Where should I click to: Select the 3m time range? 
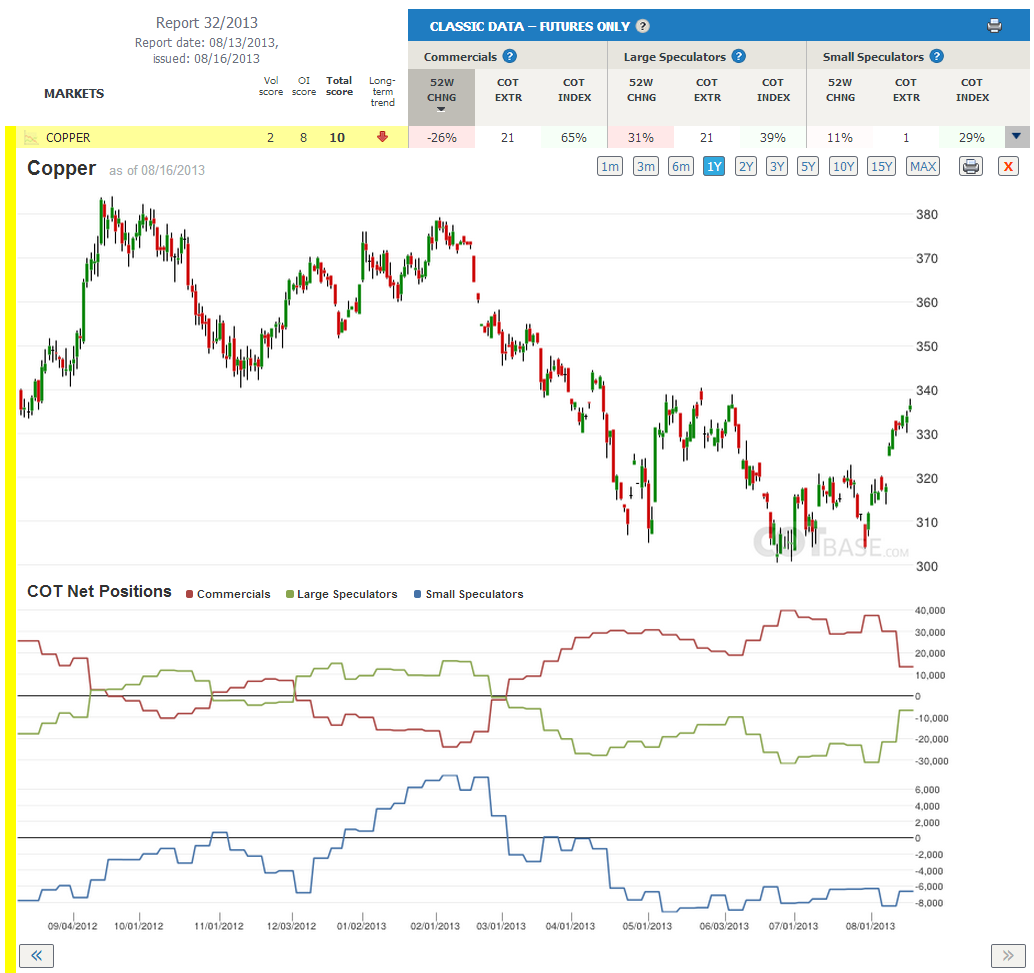tap(646, 166)
